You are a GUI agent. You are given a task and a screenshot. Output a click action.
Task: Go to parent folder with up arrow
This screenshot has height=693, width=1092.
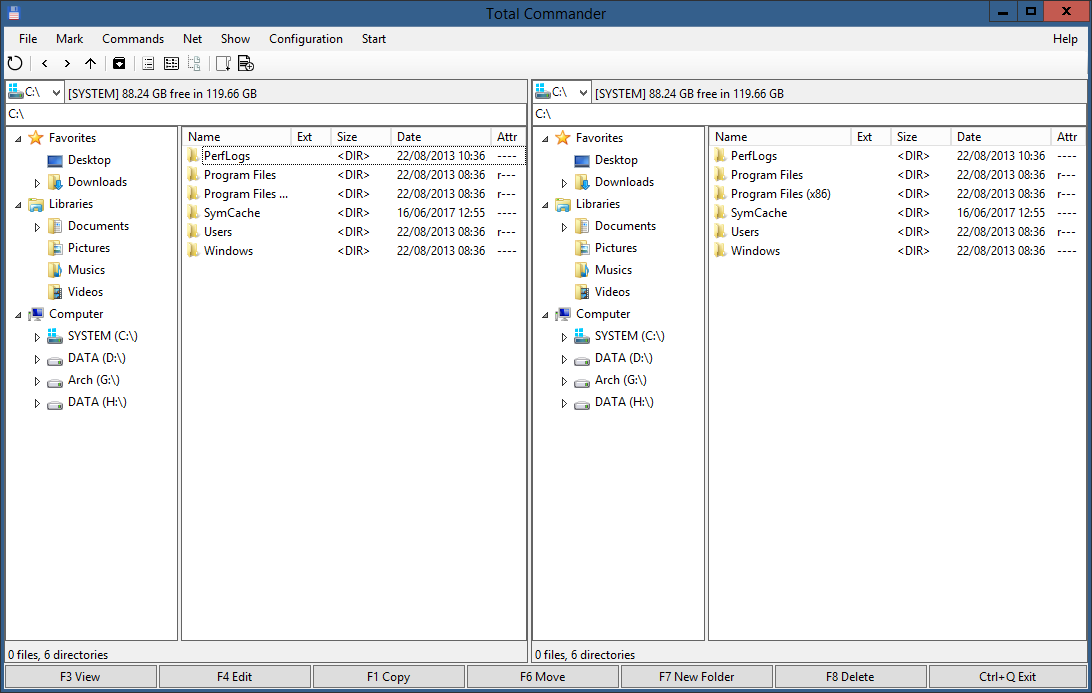(x=91, y=63)
